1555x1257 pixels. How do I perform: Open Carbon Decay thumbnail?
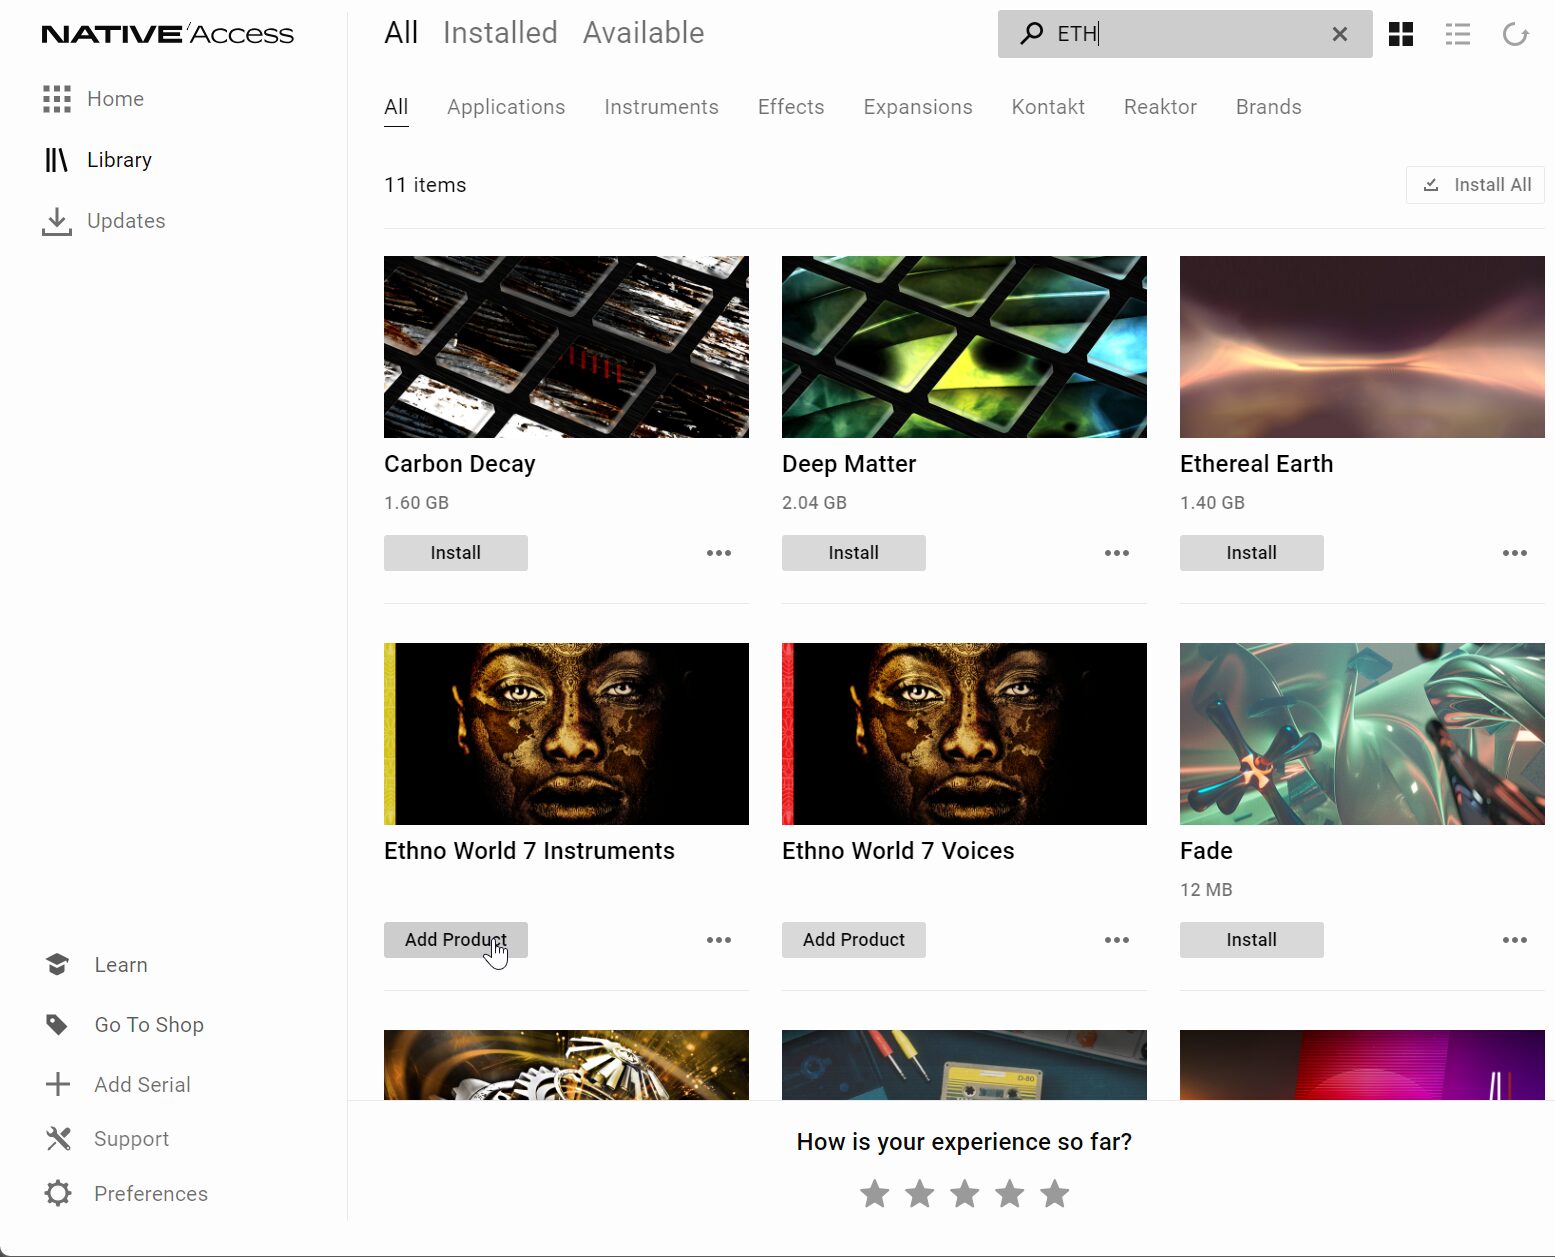click(566, 347)
